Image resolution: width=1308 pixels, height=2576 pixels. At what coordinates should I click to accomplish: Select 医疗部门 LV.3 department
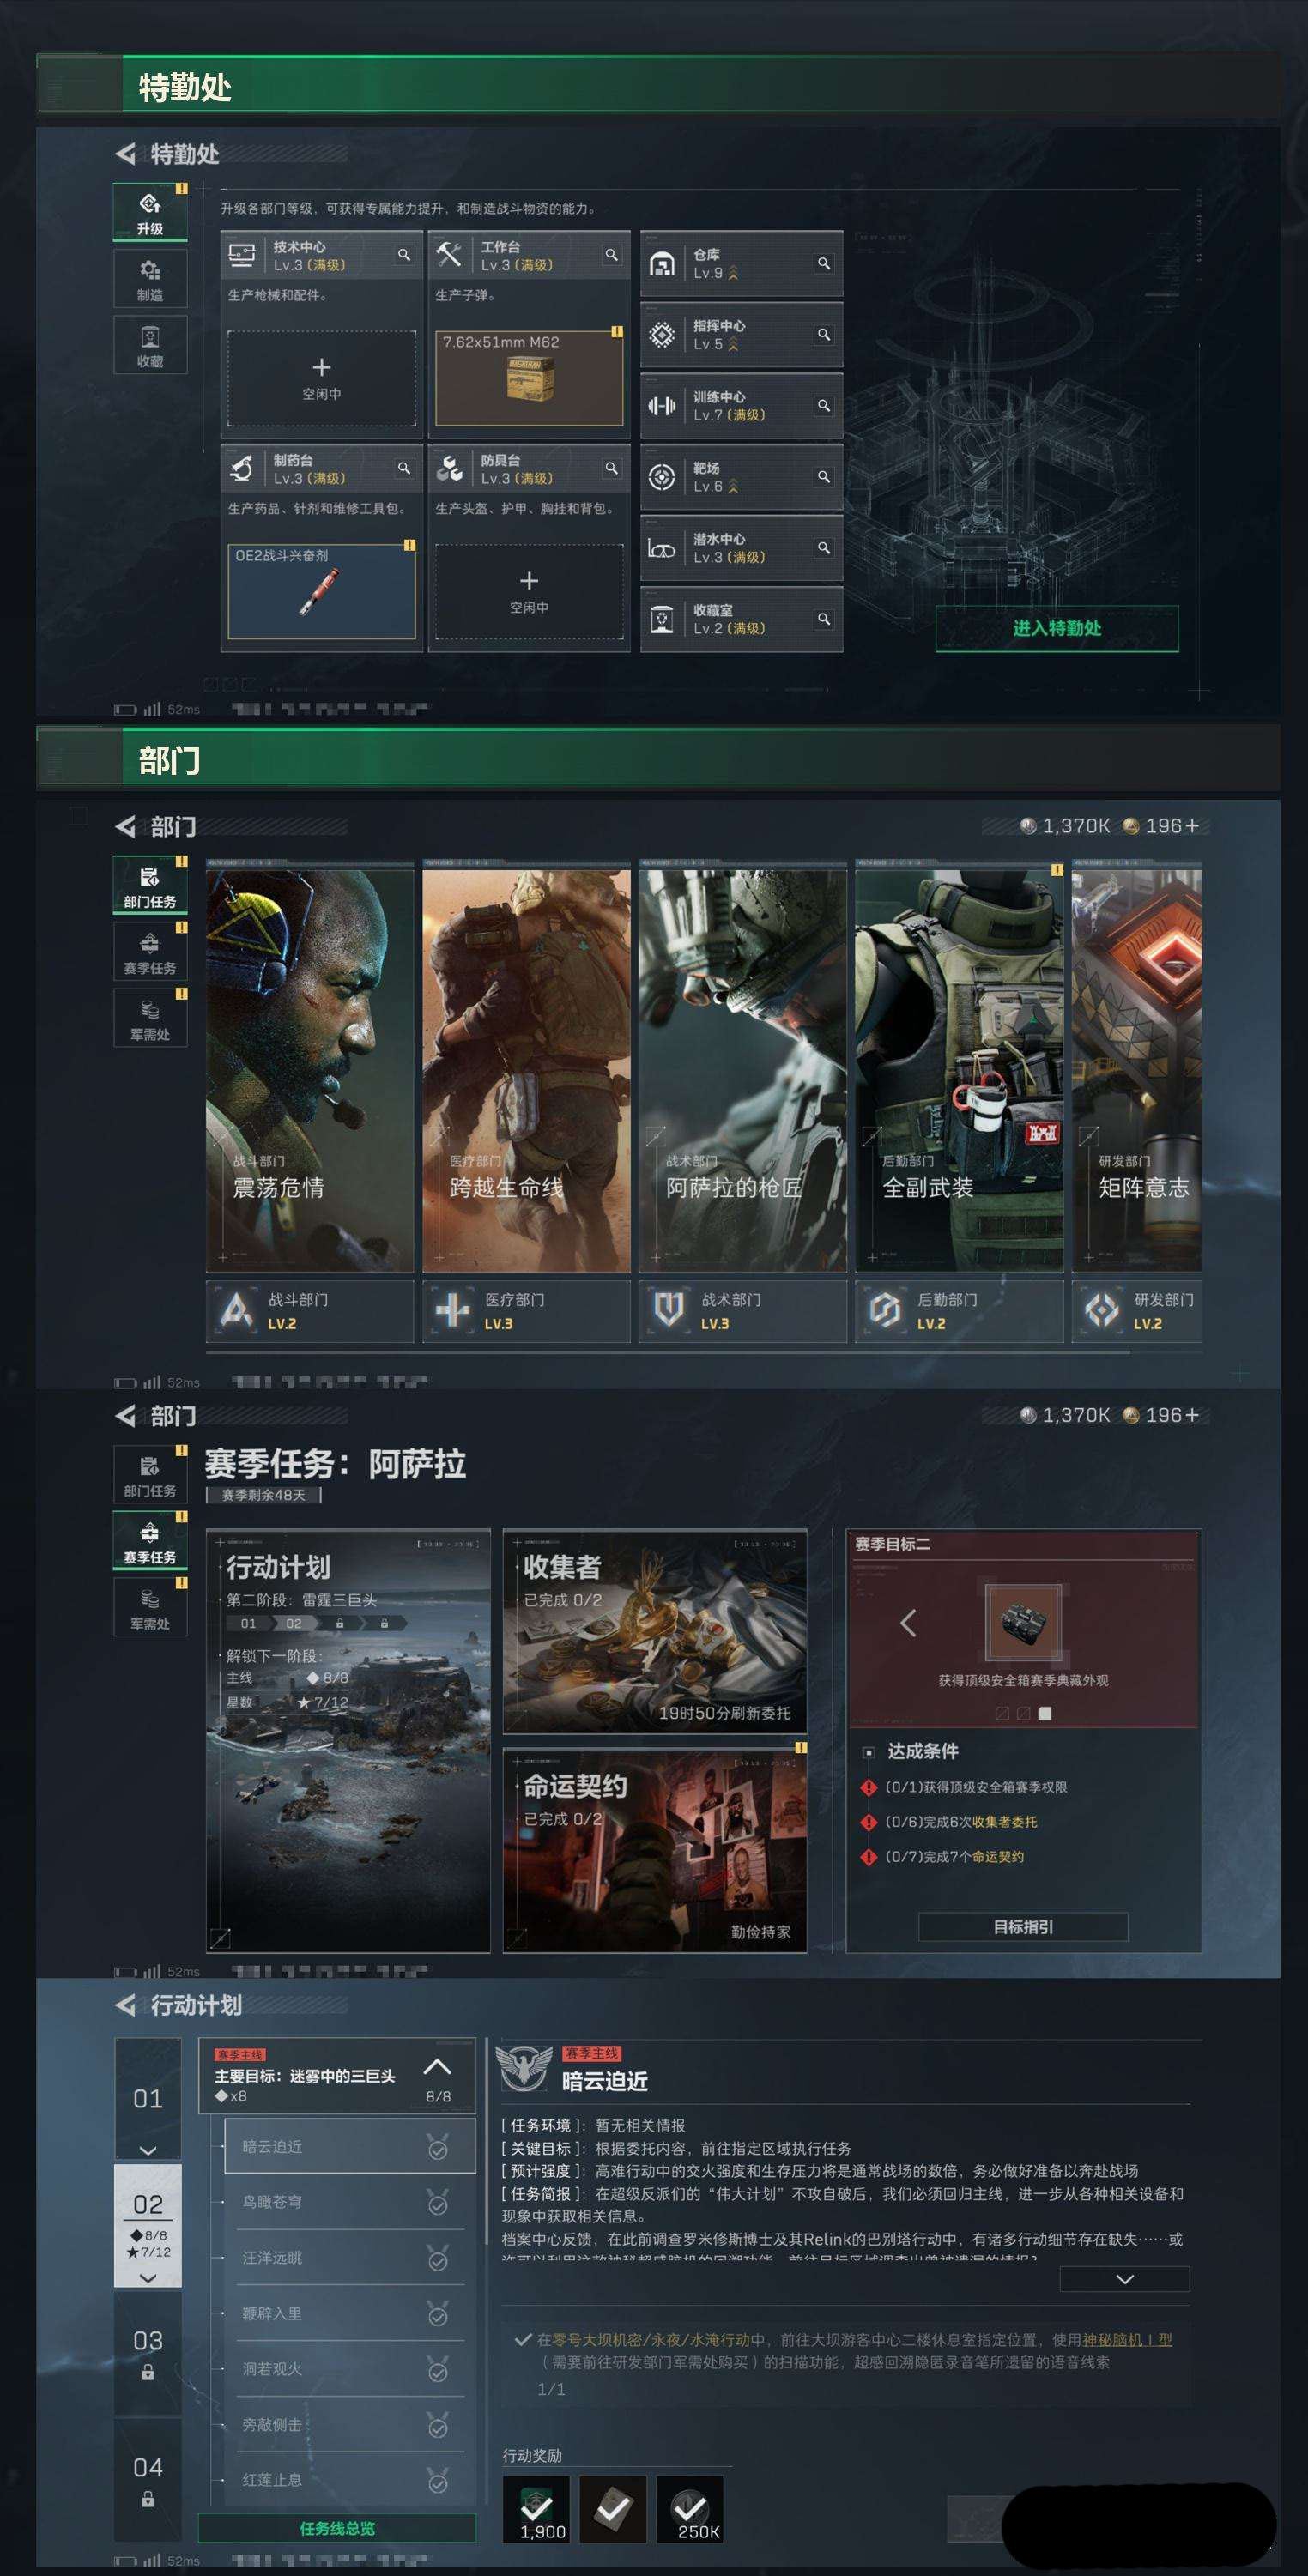[526, 1311]
